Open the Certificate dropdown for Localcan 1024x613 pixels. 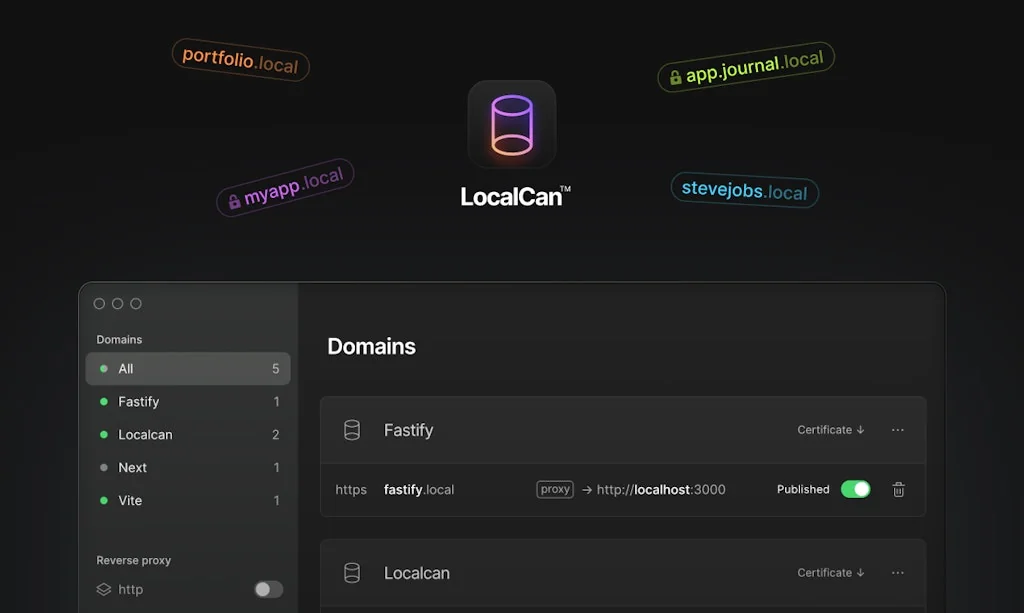tap(830, 572)
